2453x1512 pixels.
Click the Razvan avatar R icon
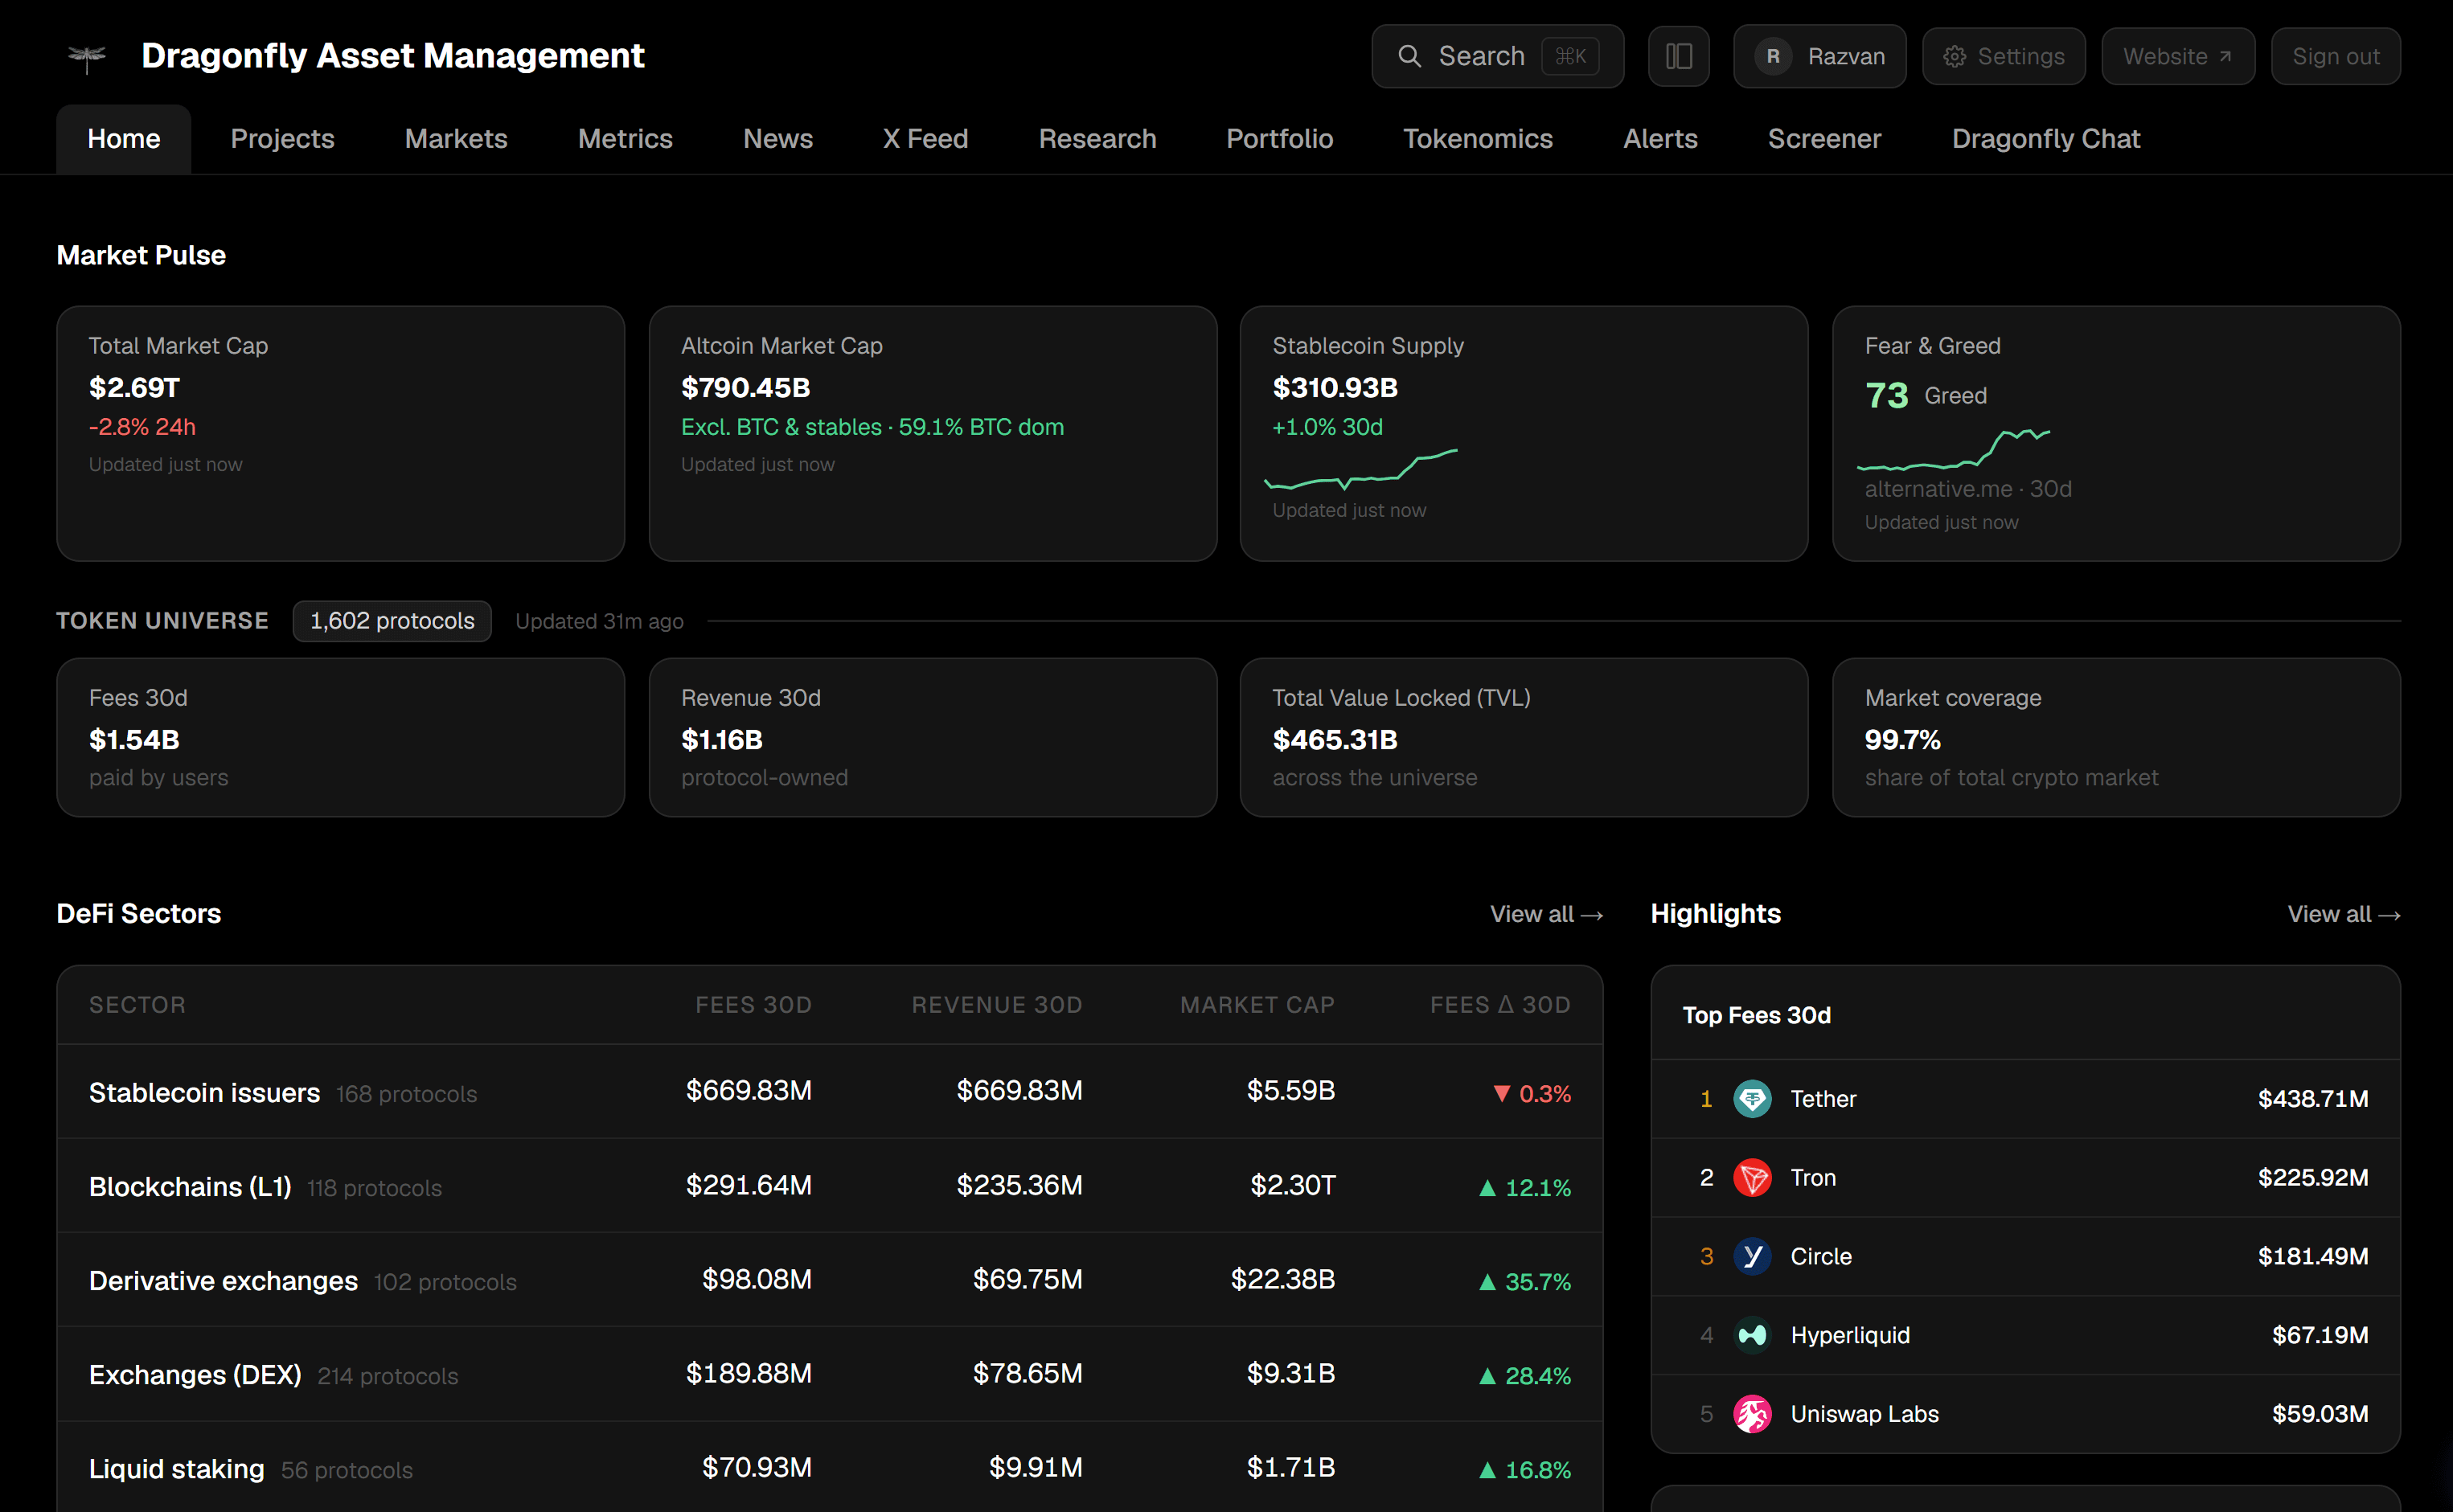point(1772,56)
